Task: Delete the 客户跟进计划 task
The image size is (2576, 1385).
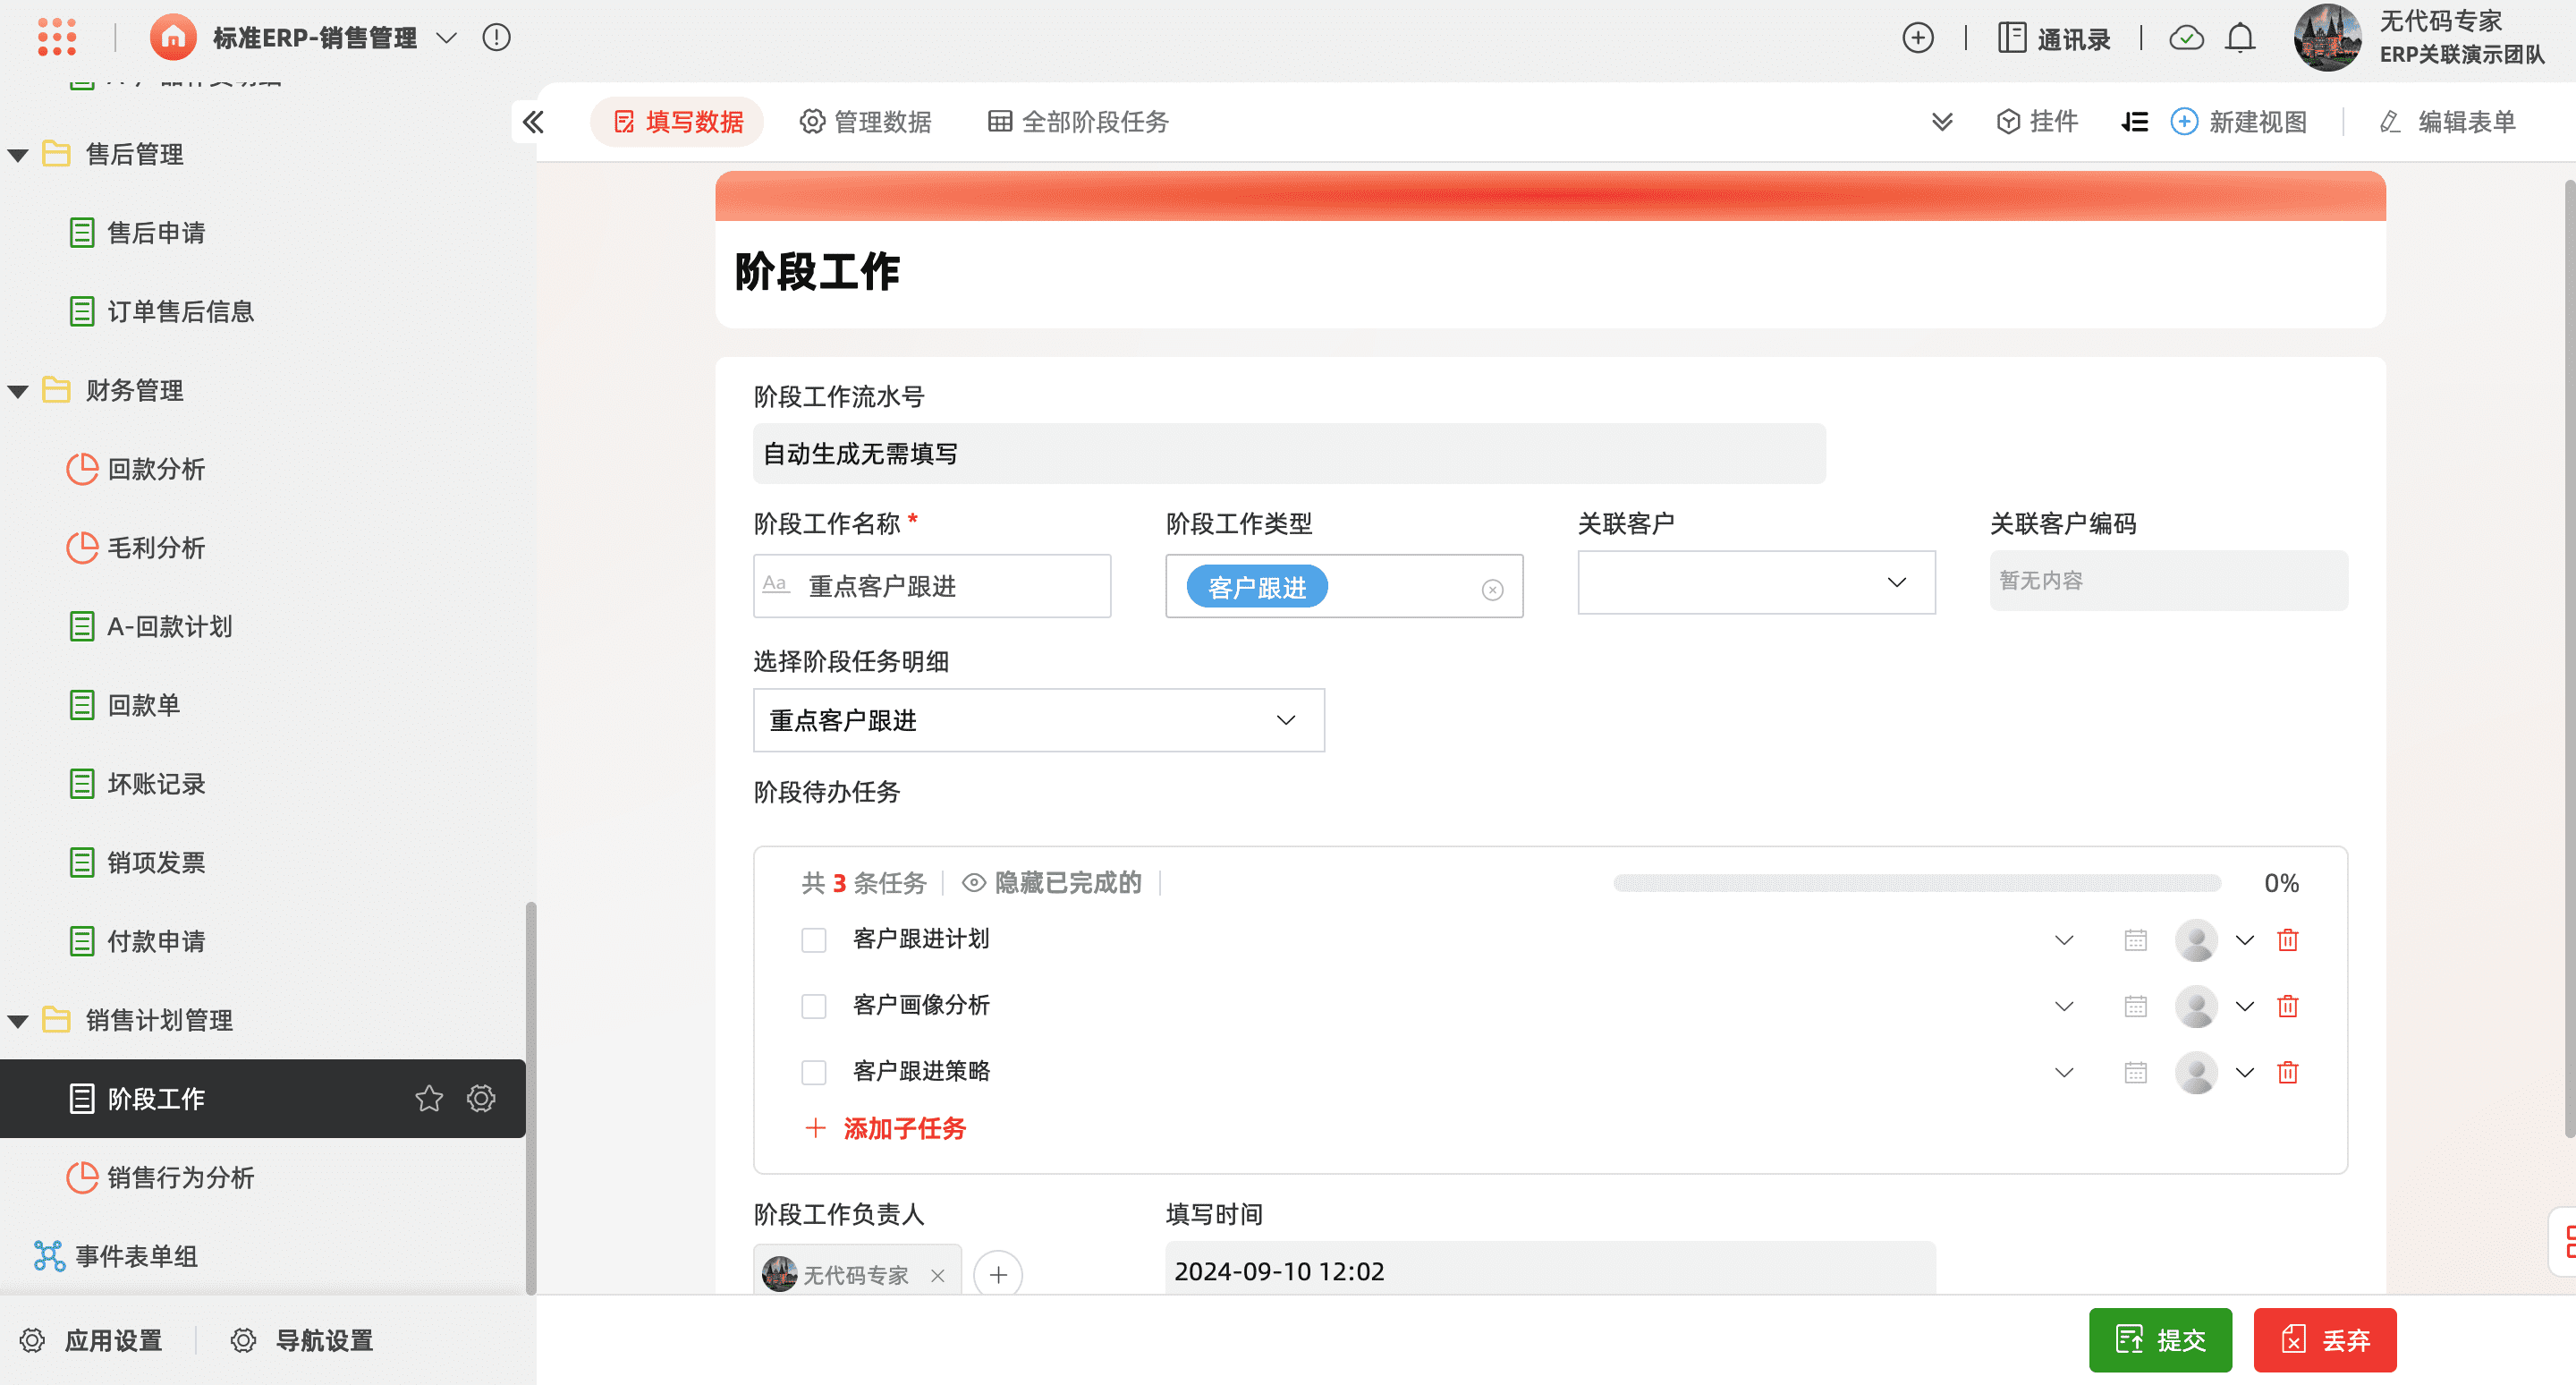Action: pyautogui.click(x=2287, y=940)
